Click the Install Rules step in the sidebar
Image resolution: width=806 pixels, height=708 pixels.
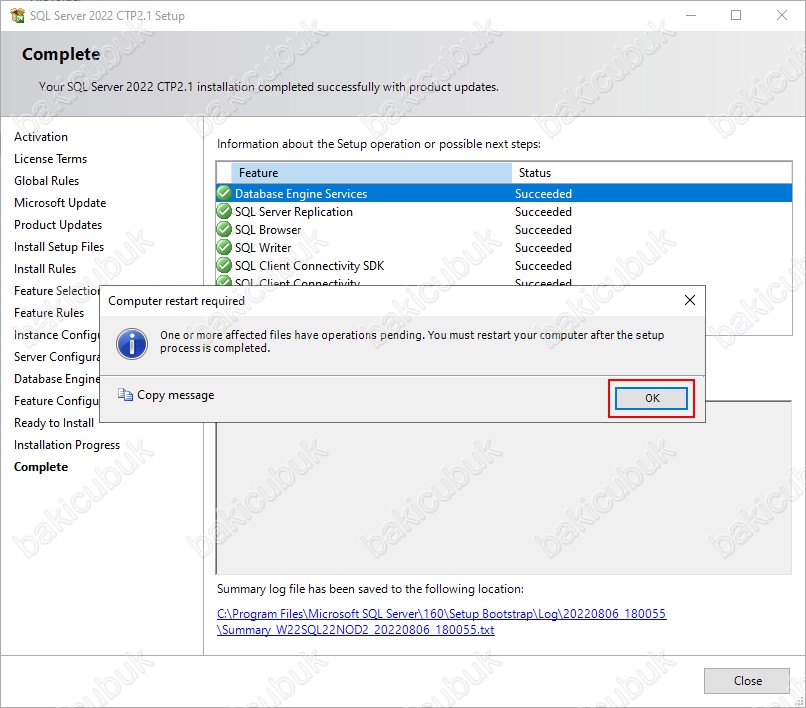[45, 269]
